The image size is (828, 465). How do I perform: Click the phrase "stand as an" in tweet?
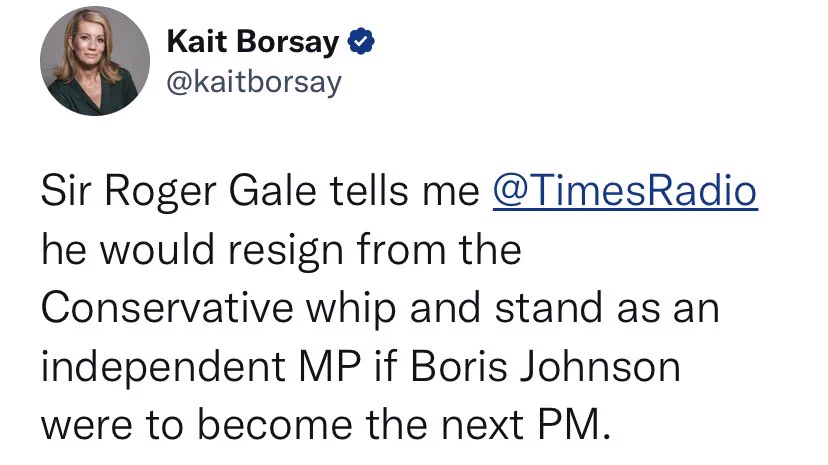click(x=607, y=308)
